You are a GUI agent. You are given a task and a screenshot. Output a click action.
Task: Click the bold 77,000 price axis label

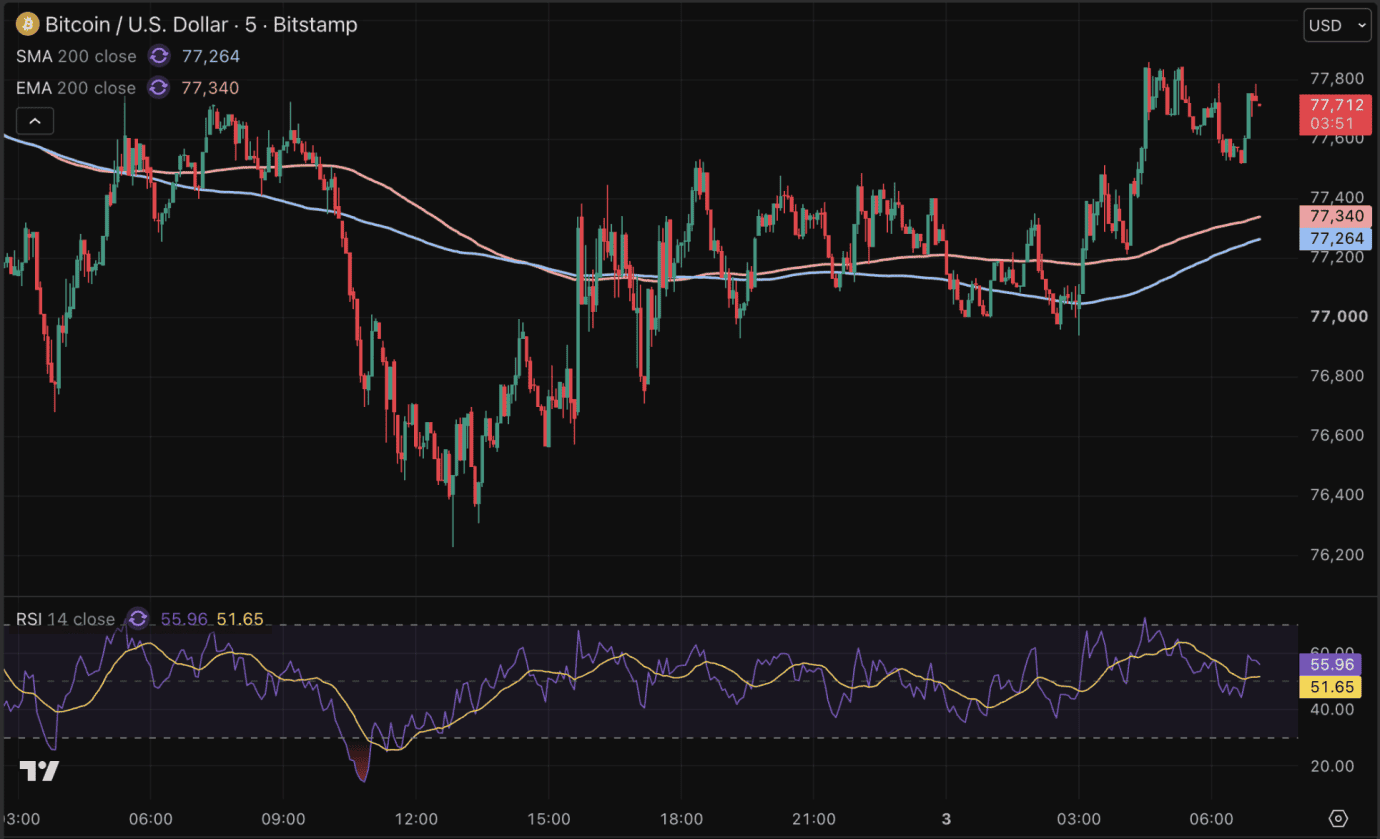[1337, 316]
